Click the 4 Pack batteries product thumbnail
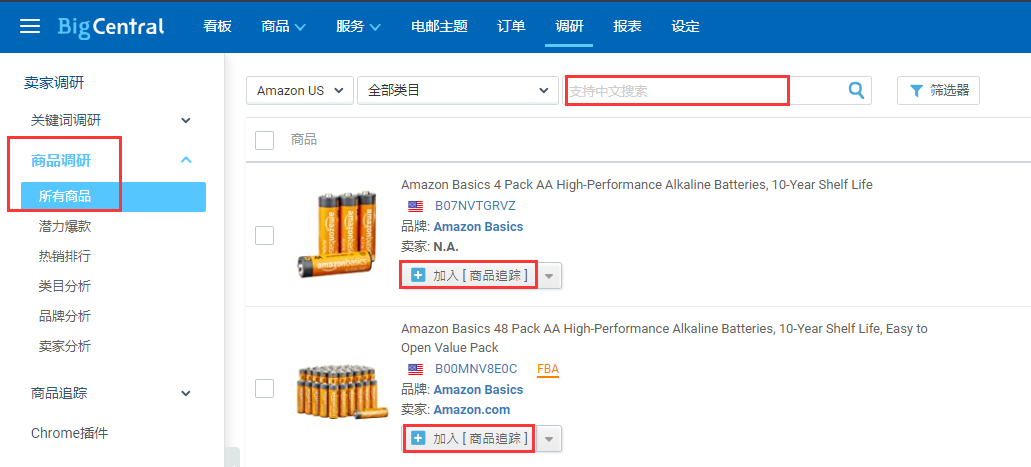This screenshot has height=467, width=1031. (x=339, y=232)
